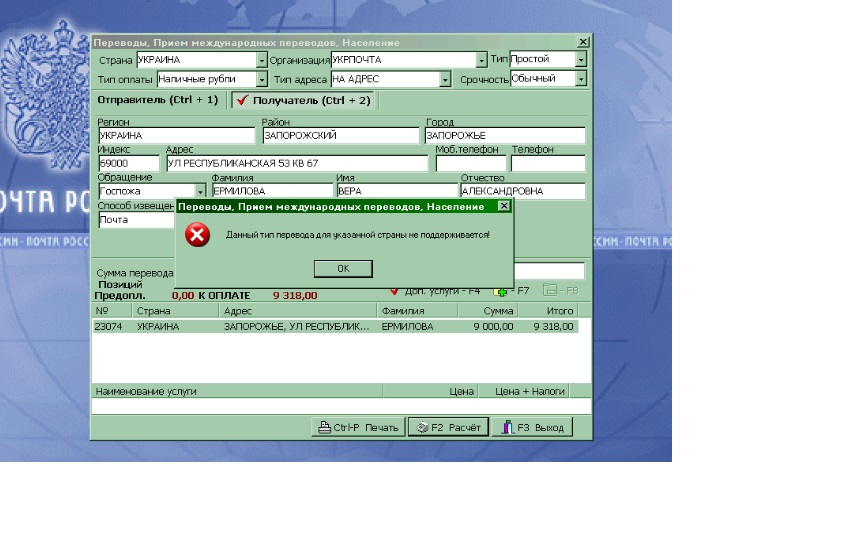Viewport: 864px width, 540px height.
Task: Click the Фамилия column header in table
Action: (417, 311)
